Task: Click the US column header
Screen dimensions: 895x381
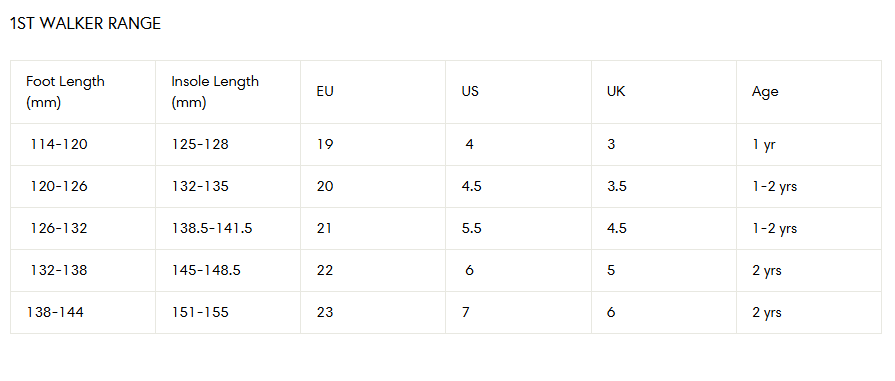Action: coord(518,92)
